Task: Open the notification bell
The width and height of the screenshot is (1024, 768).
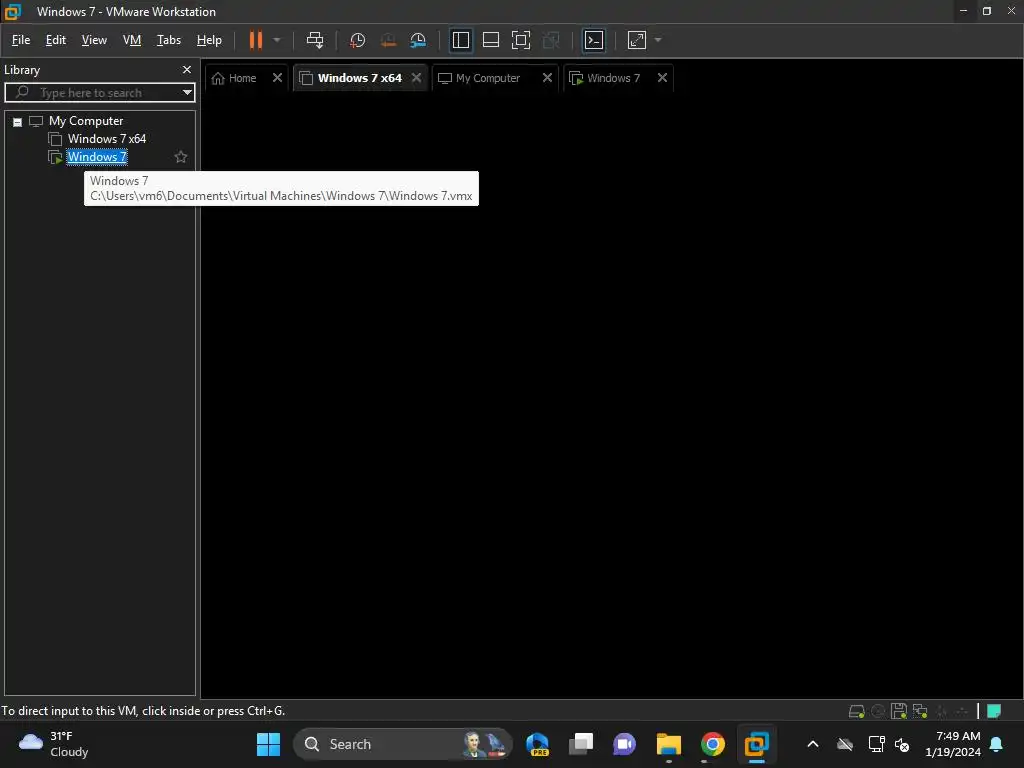Action: 997,744
